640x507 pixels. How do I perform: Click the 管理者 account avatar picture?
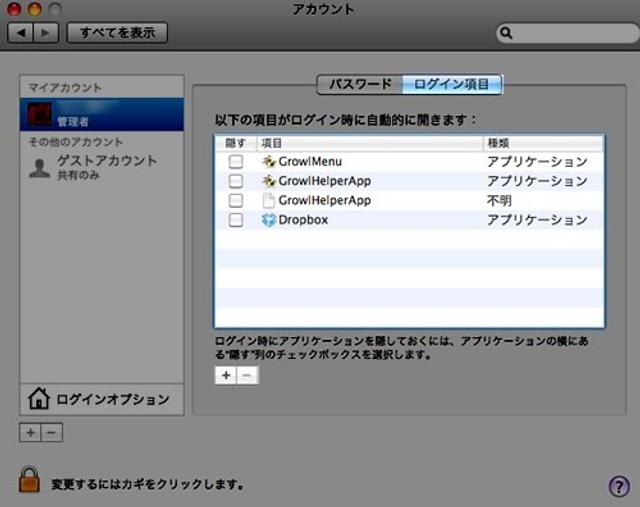coord(39,116)
